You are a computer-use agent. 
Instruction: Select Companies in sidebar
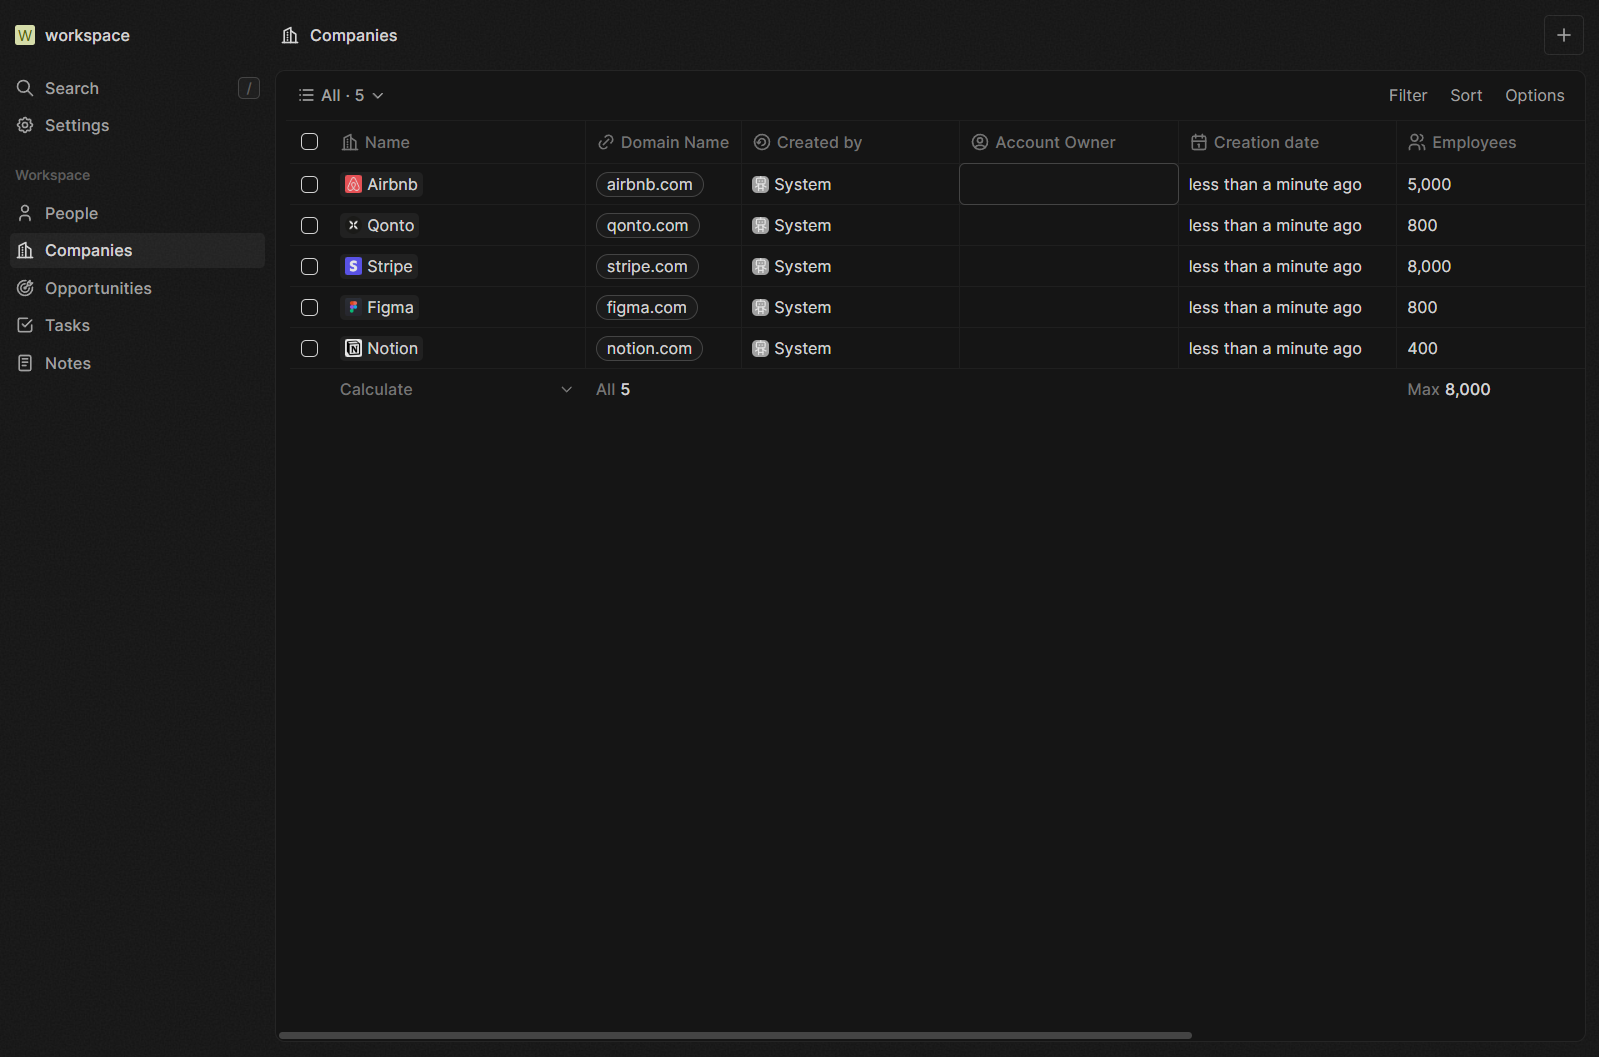(137, 250)
